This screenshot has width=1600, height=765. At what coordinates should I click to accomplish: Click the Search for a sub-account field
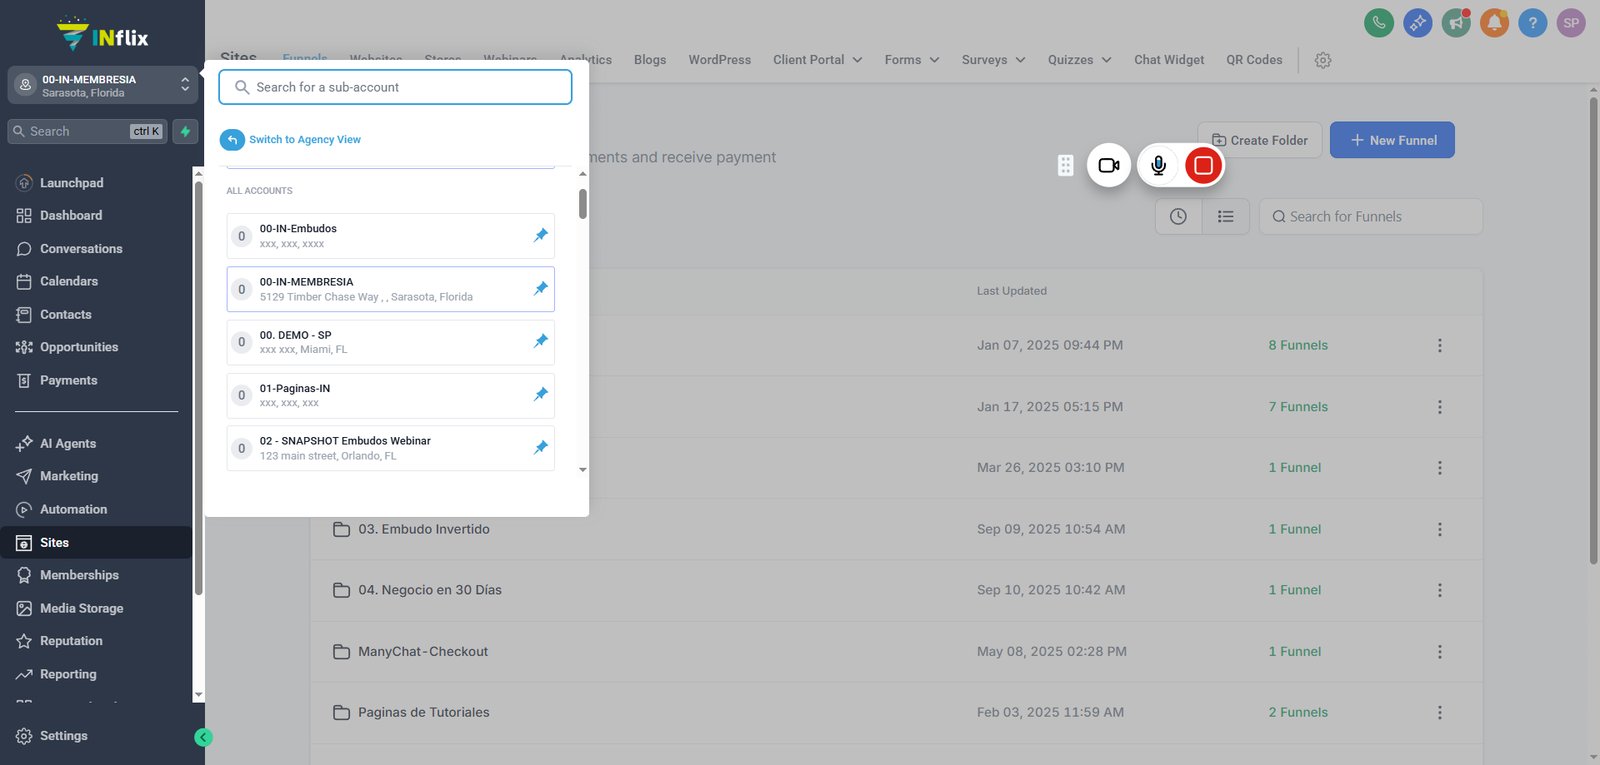click(x=395, y=87)
